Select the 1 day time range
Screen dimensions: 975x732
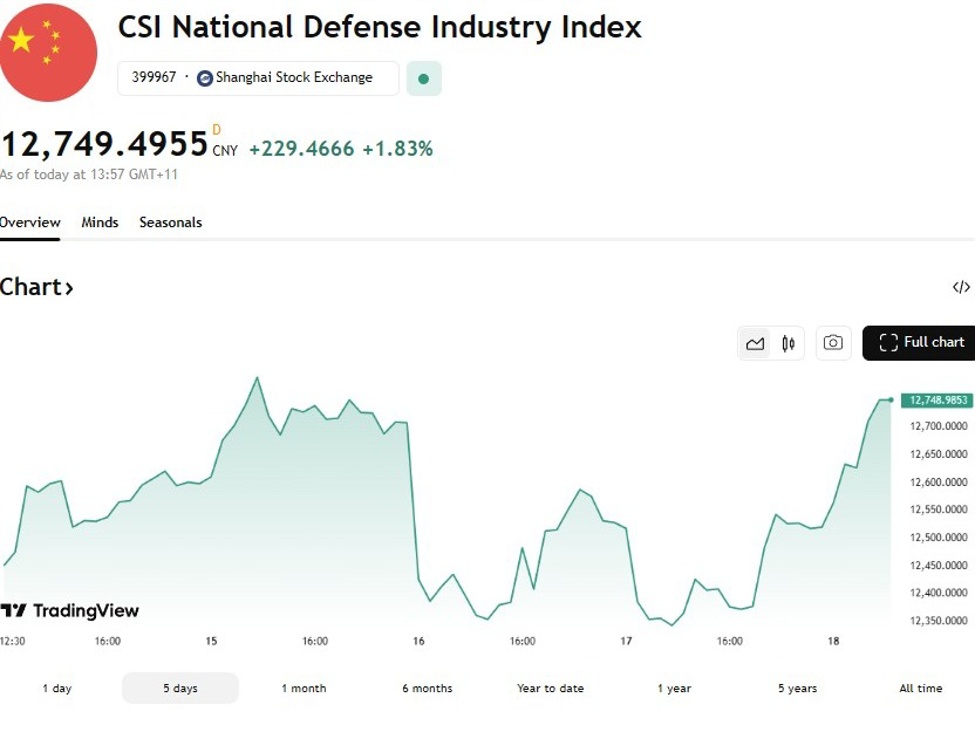pos(57,688)
